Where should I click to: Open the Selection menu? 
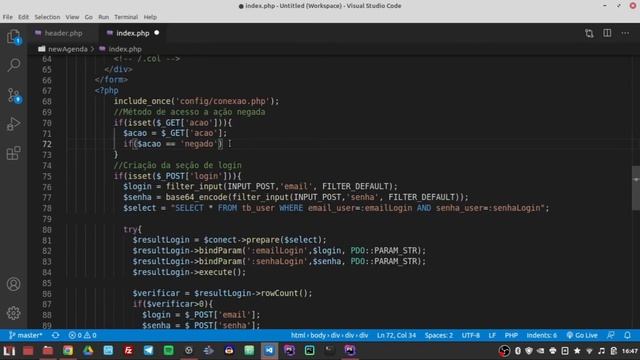click(x=47, y=17)
